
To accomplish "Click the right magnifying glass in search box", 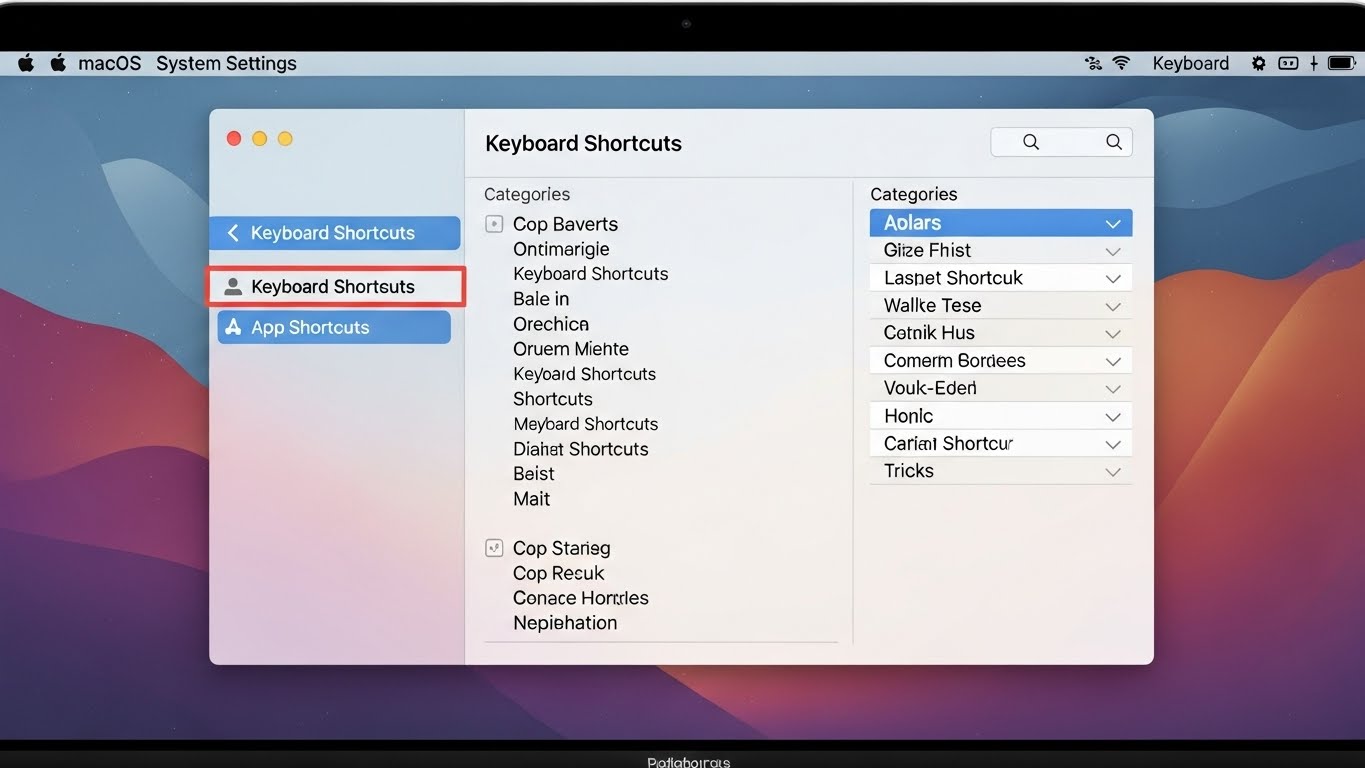I will pos(1113,142).
